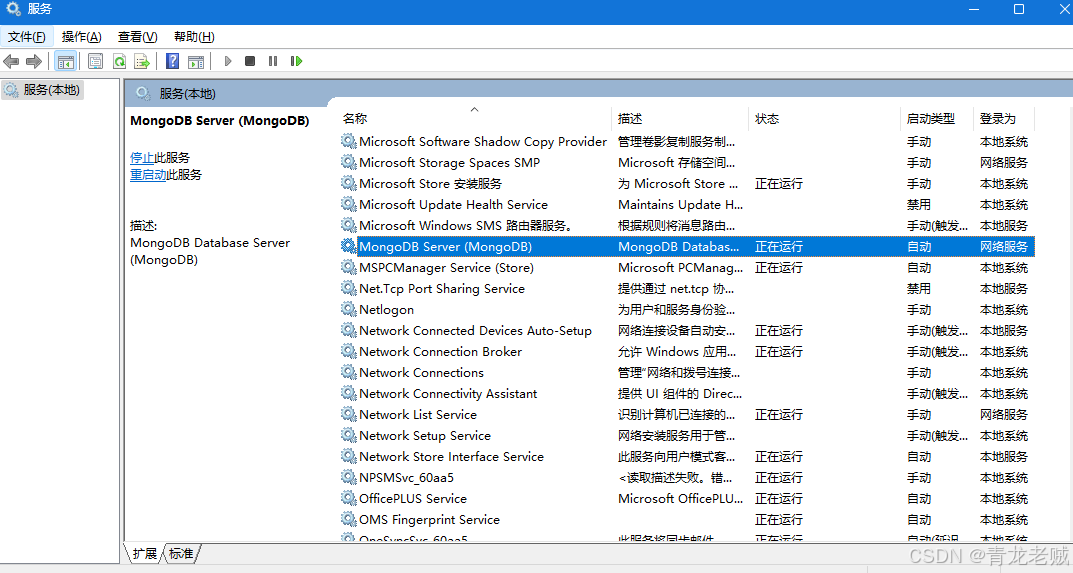This screenshot has width=1073, height=573.
Task: Click gear icon of NPSMSvc_60aa5 row
Action: click(349, 478)
